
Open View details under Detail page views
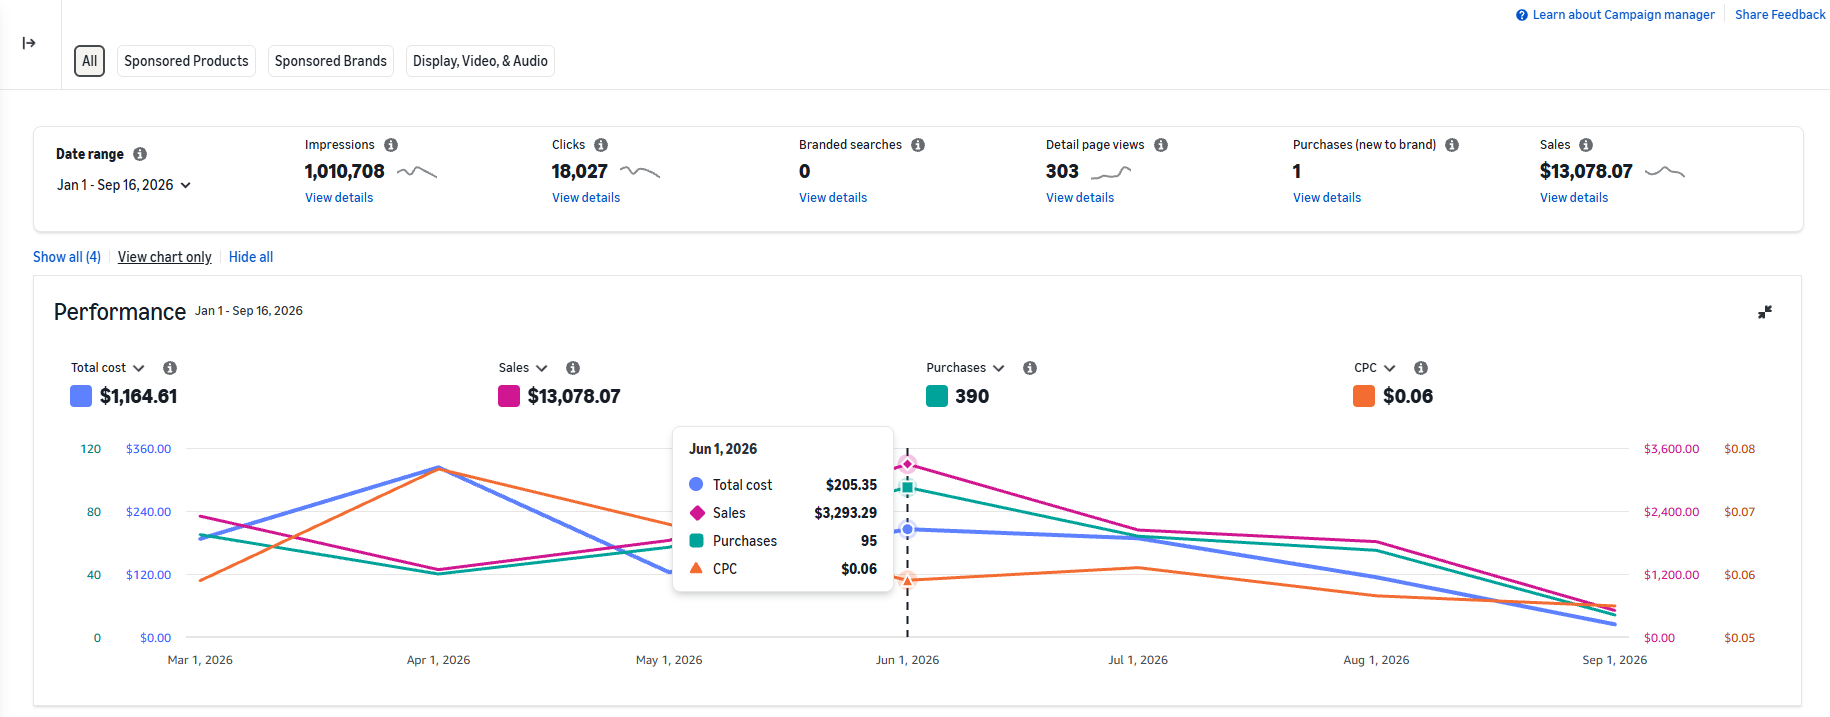pos(1080,198)
